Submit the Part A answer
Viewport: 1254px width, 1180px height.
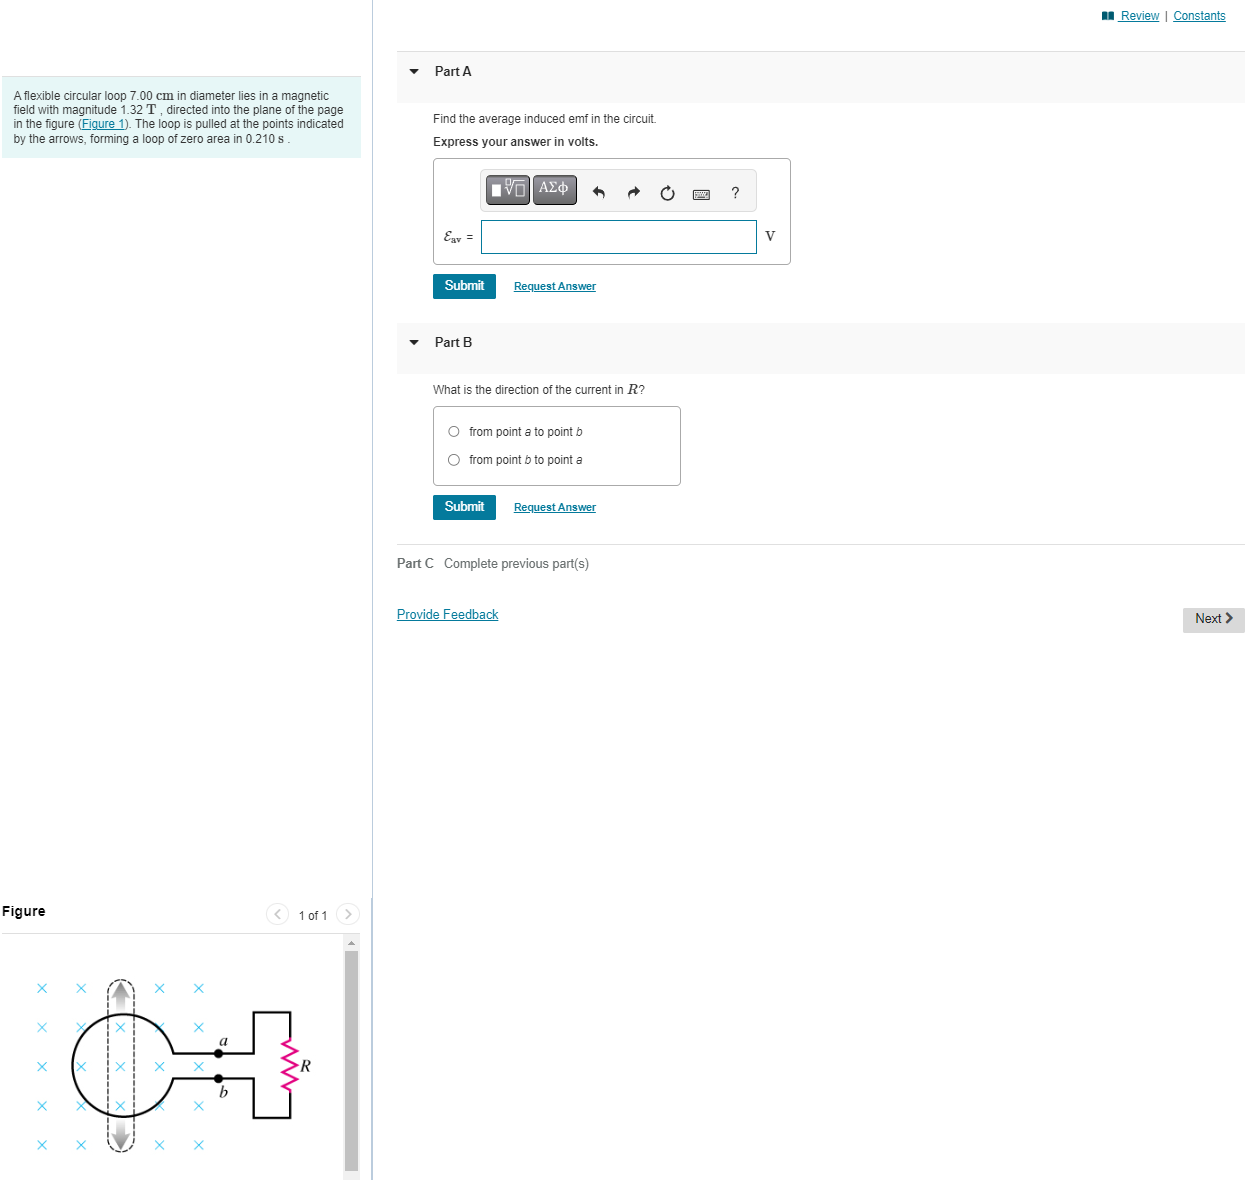(x=464, y=286)
